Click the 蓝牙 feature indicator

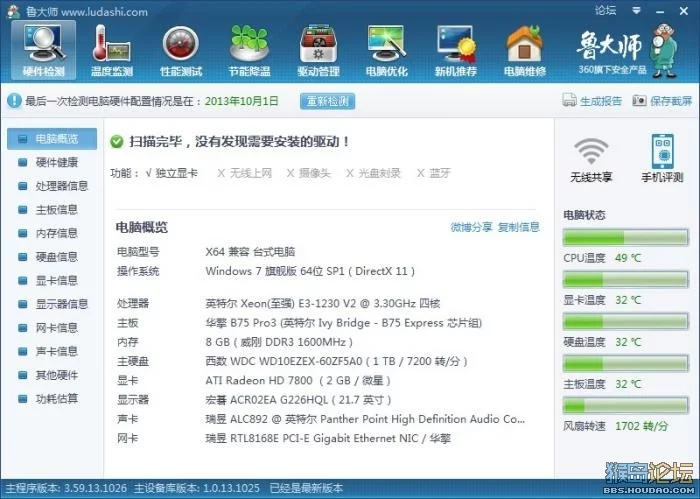[x=433, y=173]
